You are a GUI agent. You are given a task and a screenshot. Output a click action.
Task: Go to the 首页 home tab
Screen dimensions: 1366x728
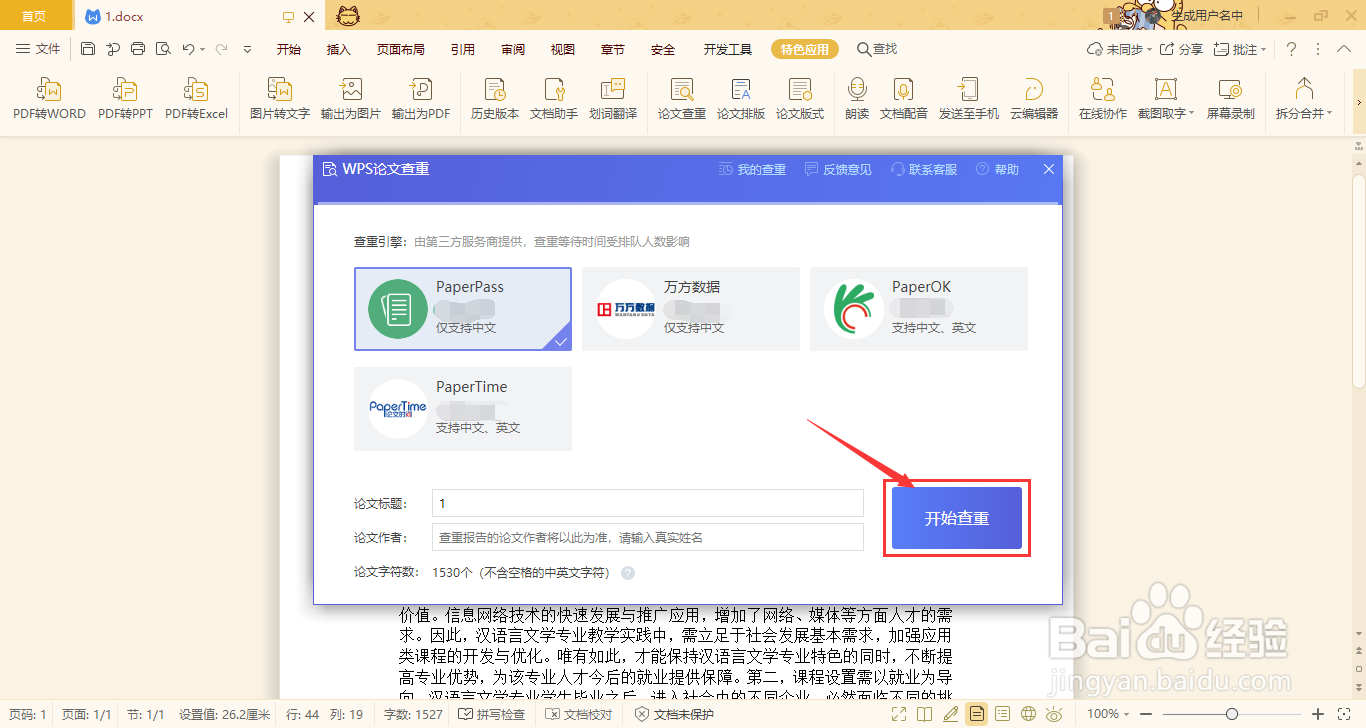click(35, 15)
